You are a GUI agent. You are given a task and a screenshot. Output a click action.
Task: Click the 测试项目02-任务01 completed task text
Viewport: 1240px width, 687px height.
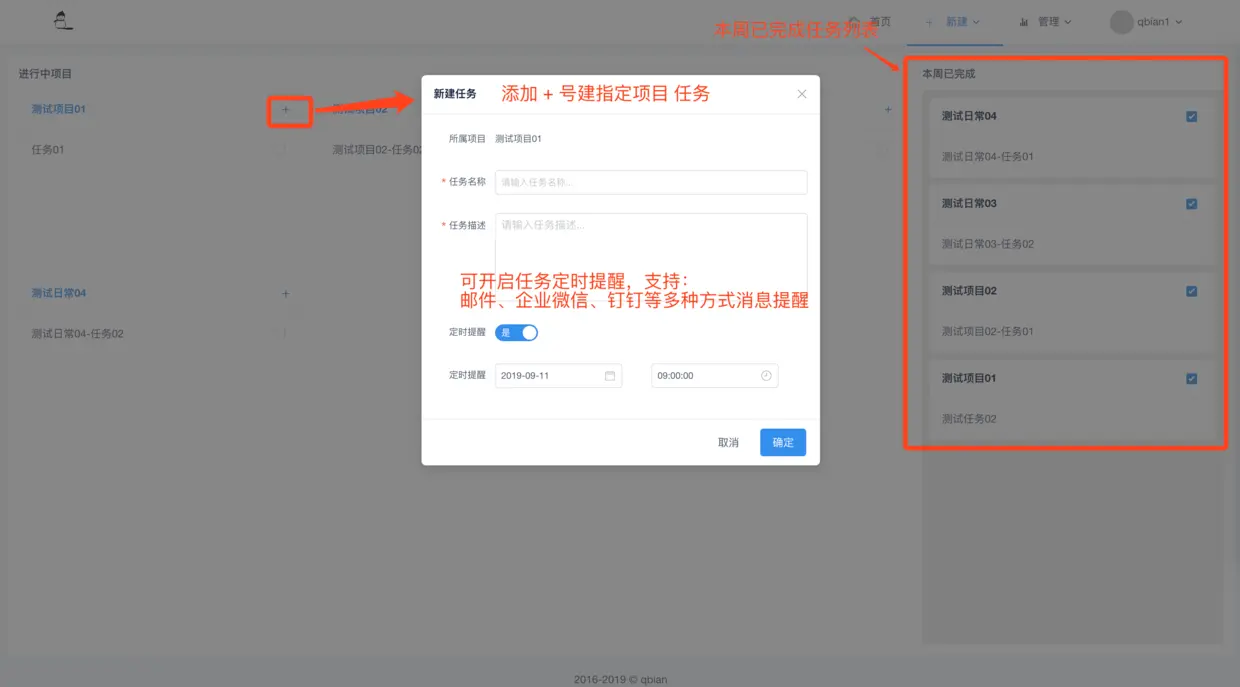(x=988, y=331)
